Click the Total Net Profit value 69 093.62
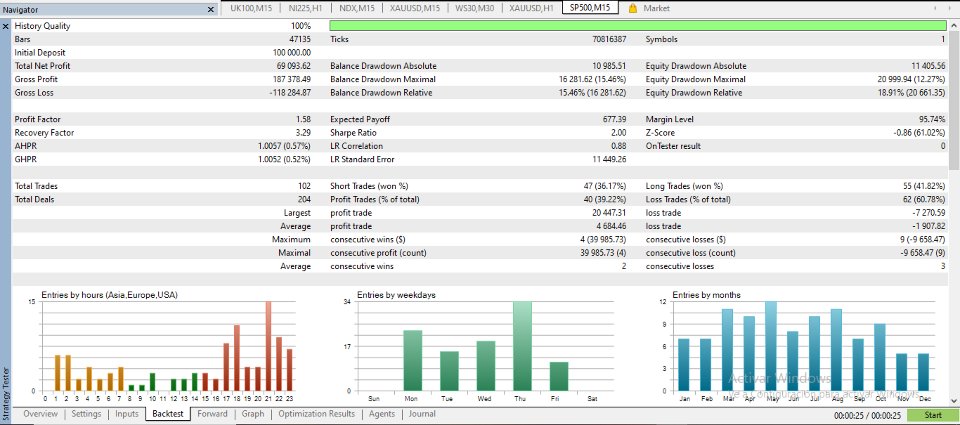Viewport: 960px width, 425px height. 293,66
